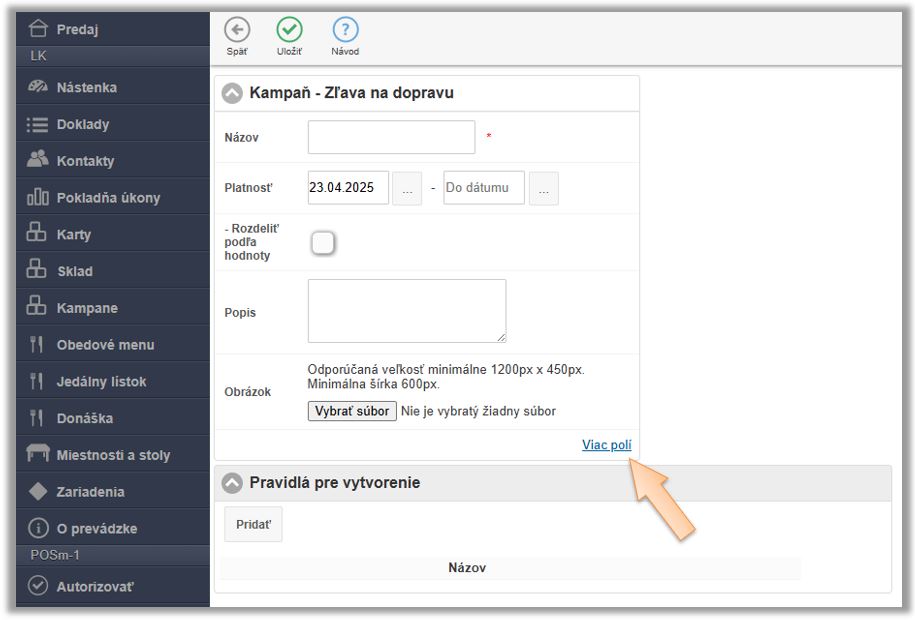The width and height of the screenshot is (915, 620).
Task: Collapse the Pravidlá pre vytvorenie section
Action: click(x=232, y=483)
